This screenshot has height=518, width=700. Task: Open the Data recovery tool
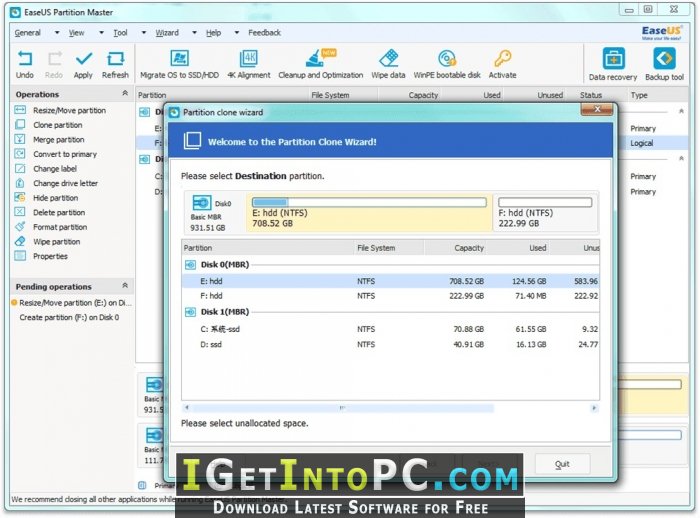(x=613, y=64)
